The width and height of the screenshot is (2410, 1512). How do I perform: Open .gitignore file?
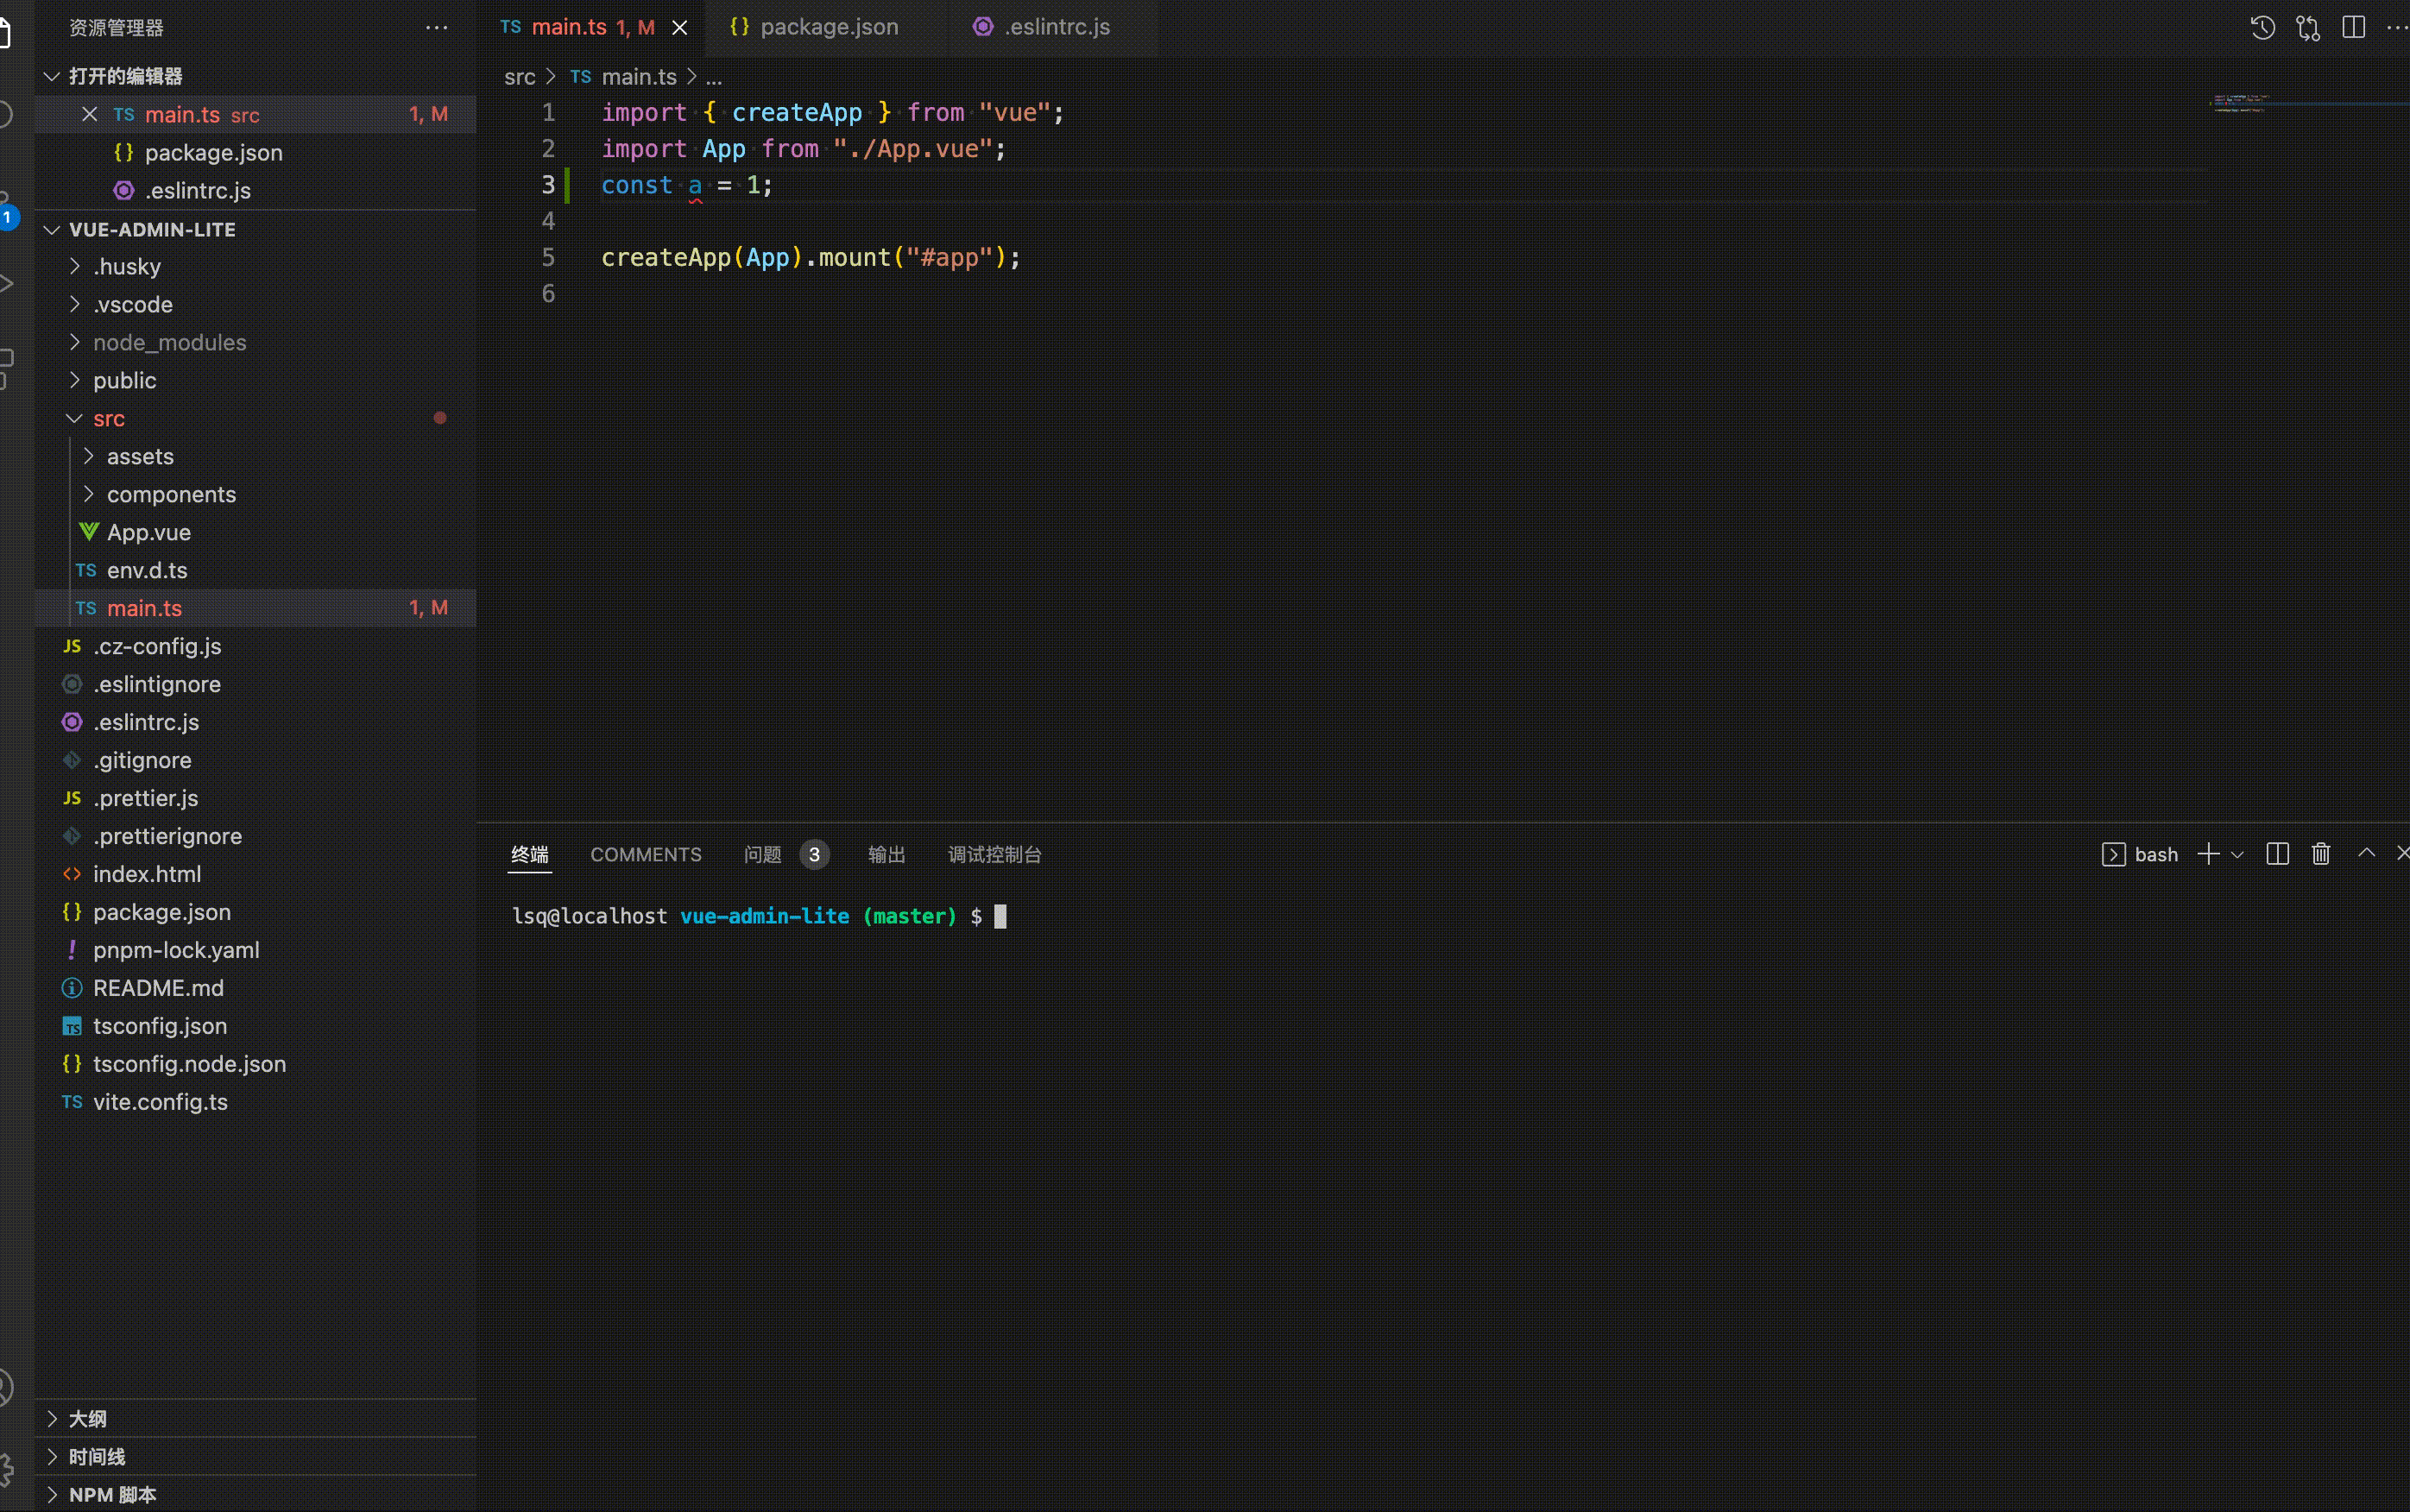256,760
